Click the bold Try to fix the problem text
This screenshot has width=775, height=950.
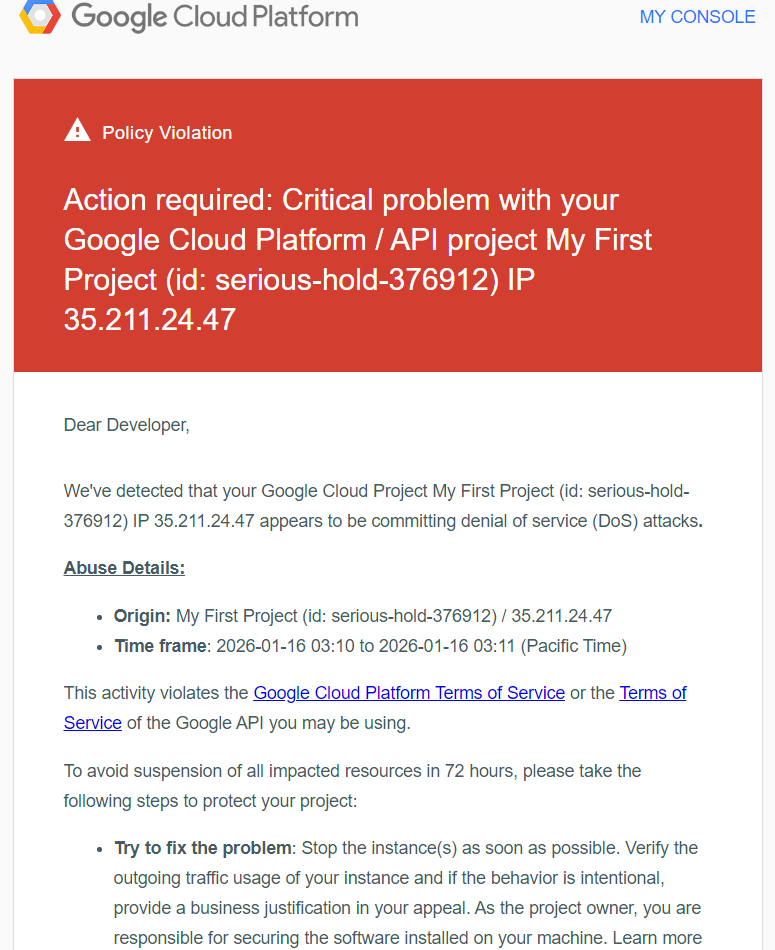(203, 848)
